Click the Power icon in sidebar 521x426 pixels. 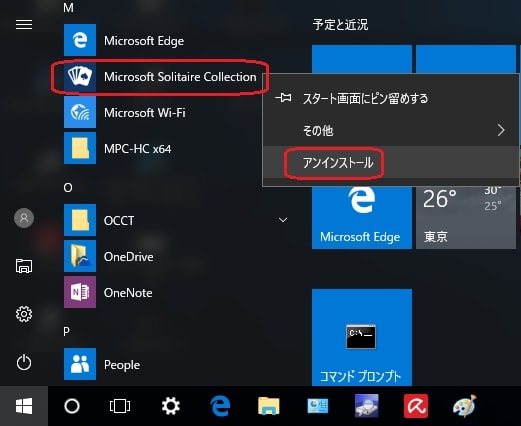click(24, 362)
